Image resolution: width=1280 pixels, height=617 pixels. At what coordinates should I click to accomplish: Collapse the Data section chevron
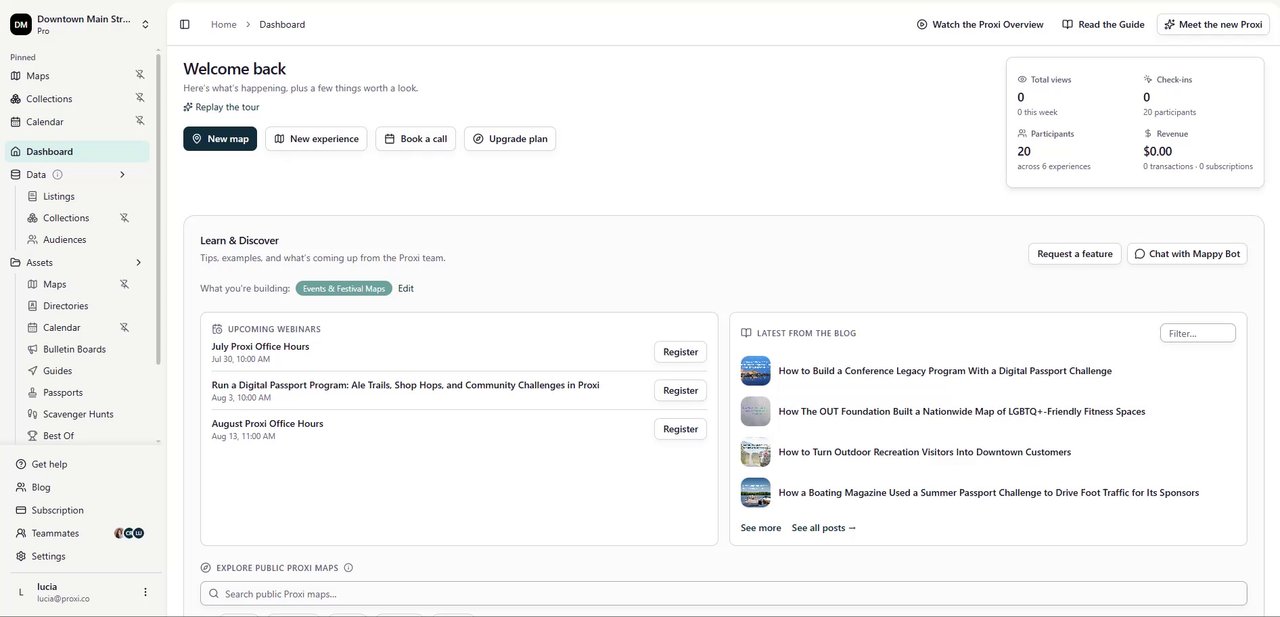(123, 174)
